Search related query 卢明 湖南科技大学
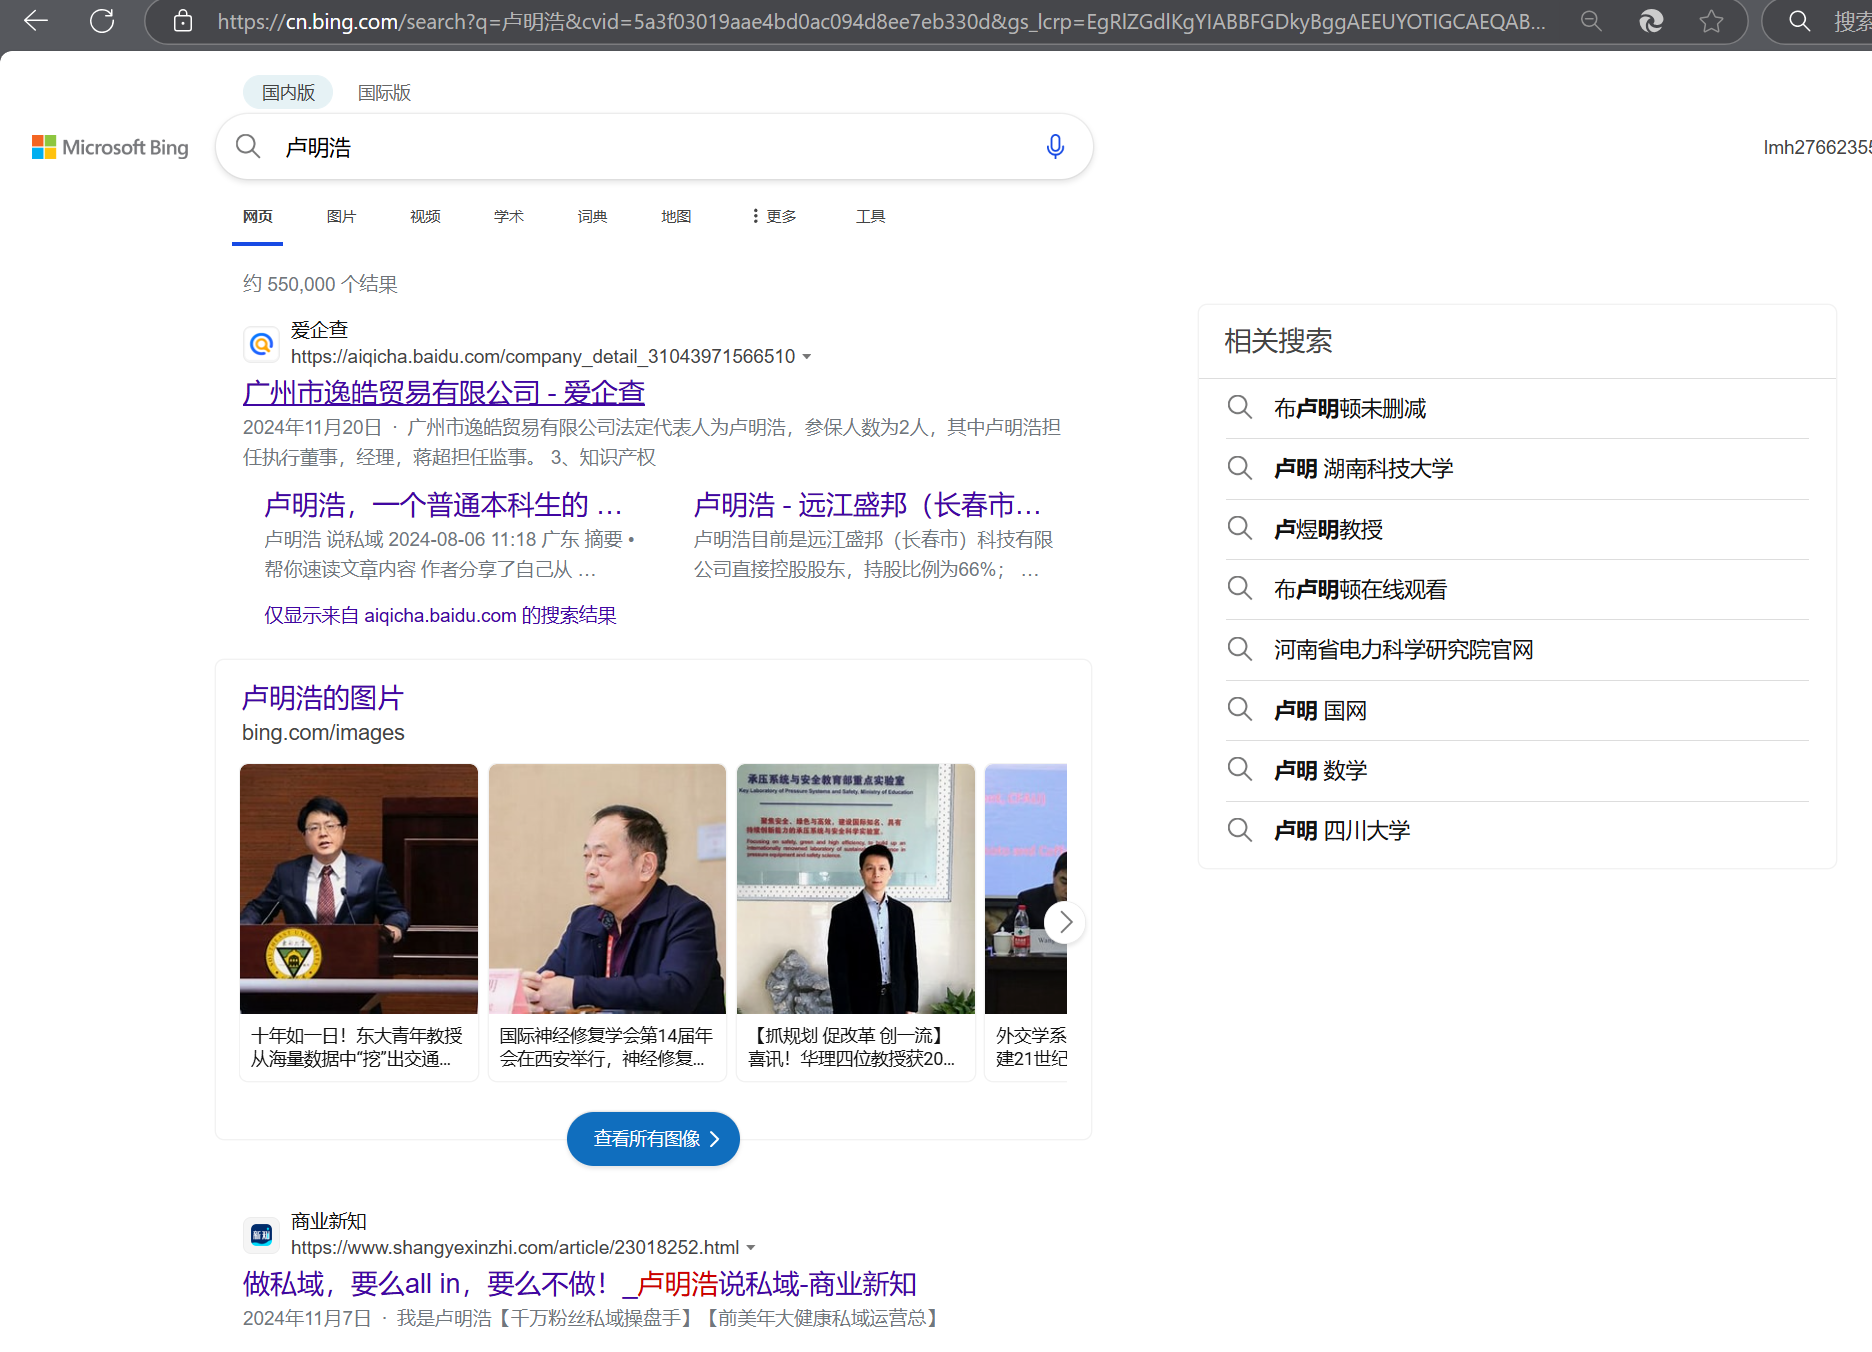The width and height of the screenshot is (1872, 1352). coord(1363,468)
